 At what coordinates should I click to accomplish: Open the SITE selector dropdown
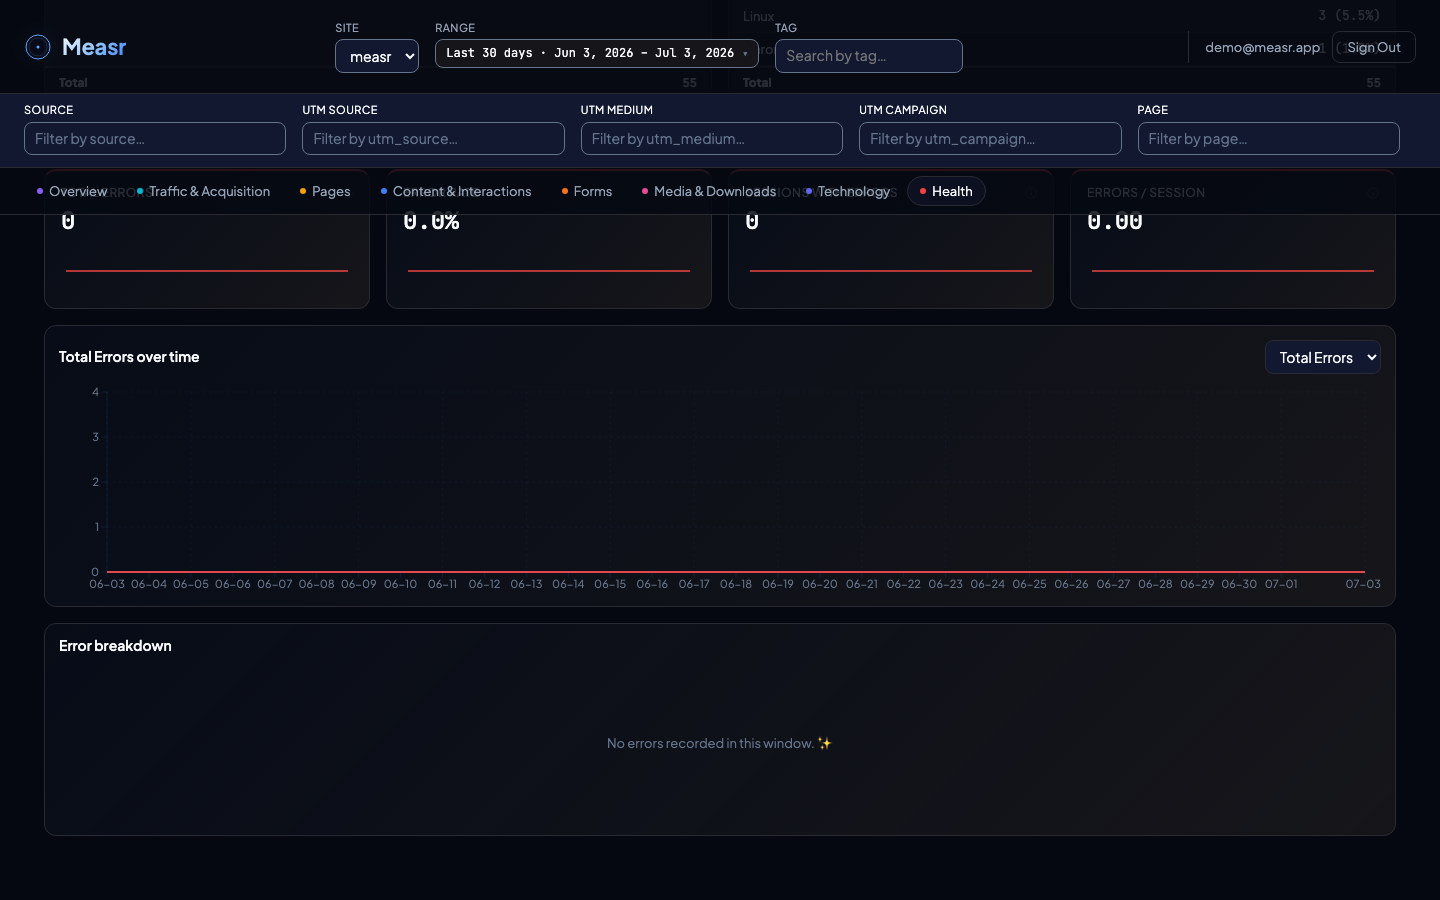pos(377,56)
